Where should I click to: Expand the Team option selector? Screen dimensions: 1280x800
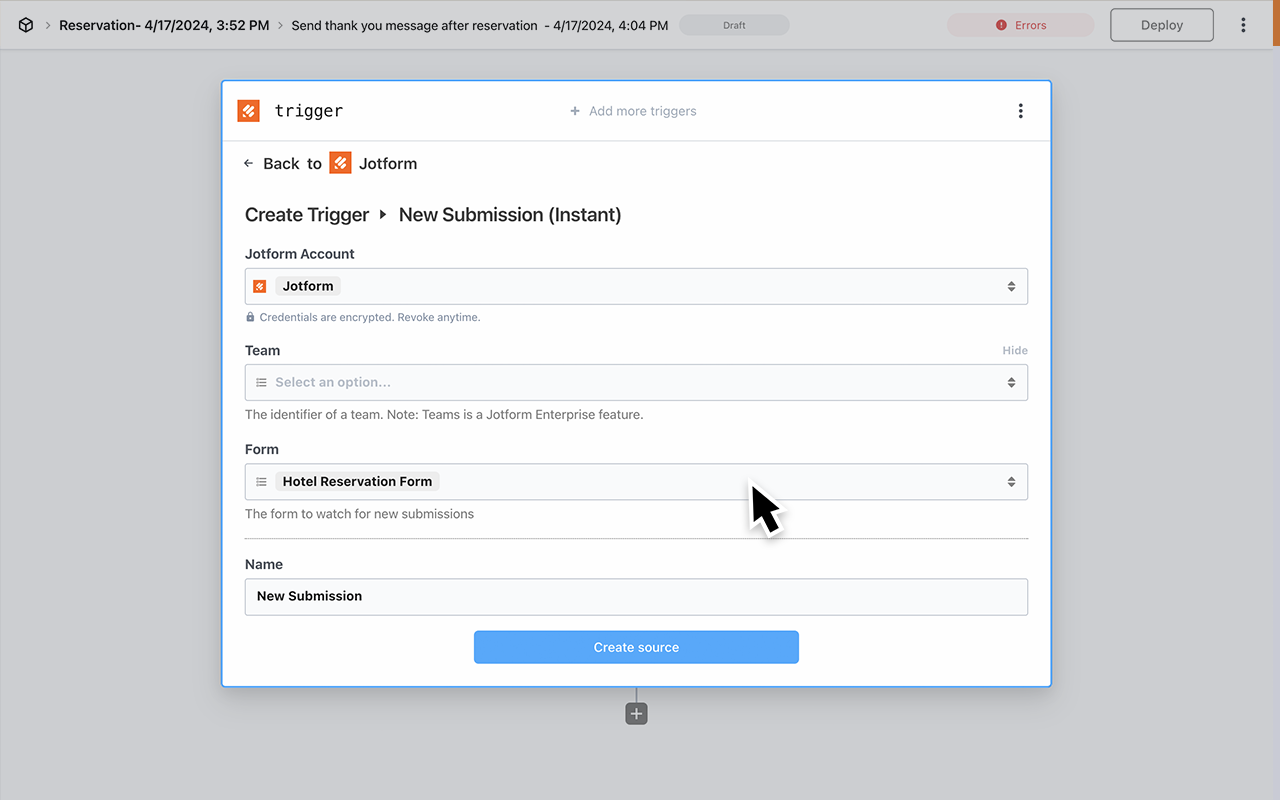coord(1012,382)
